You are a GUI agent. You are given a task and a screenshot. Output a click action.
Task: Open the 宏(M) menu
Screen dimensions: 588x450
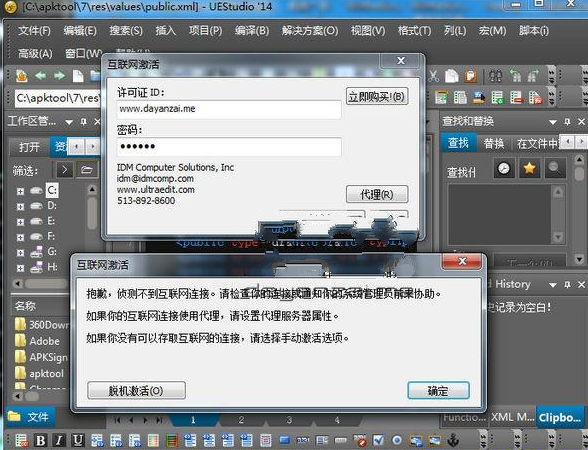(x=492, y=31)
